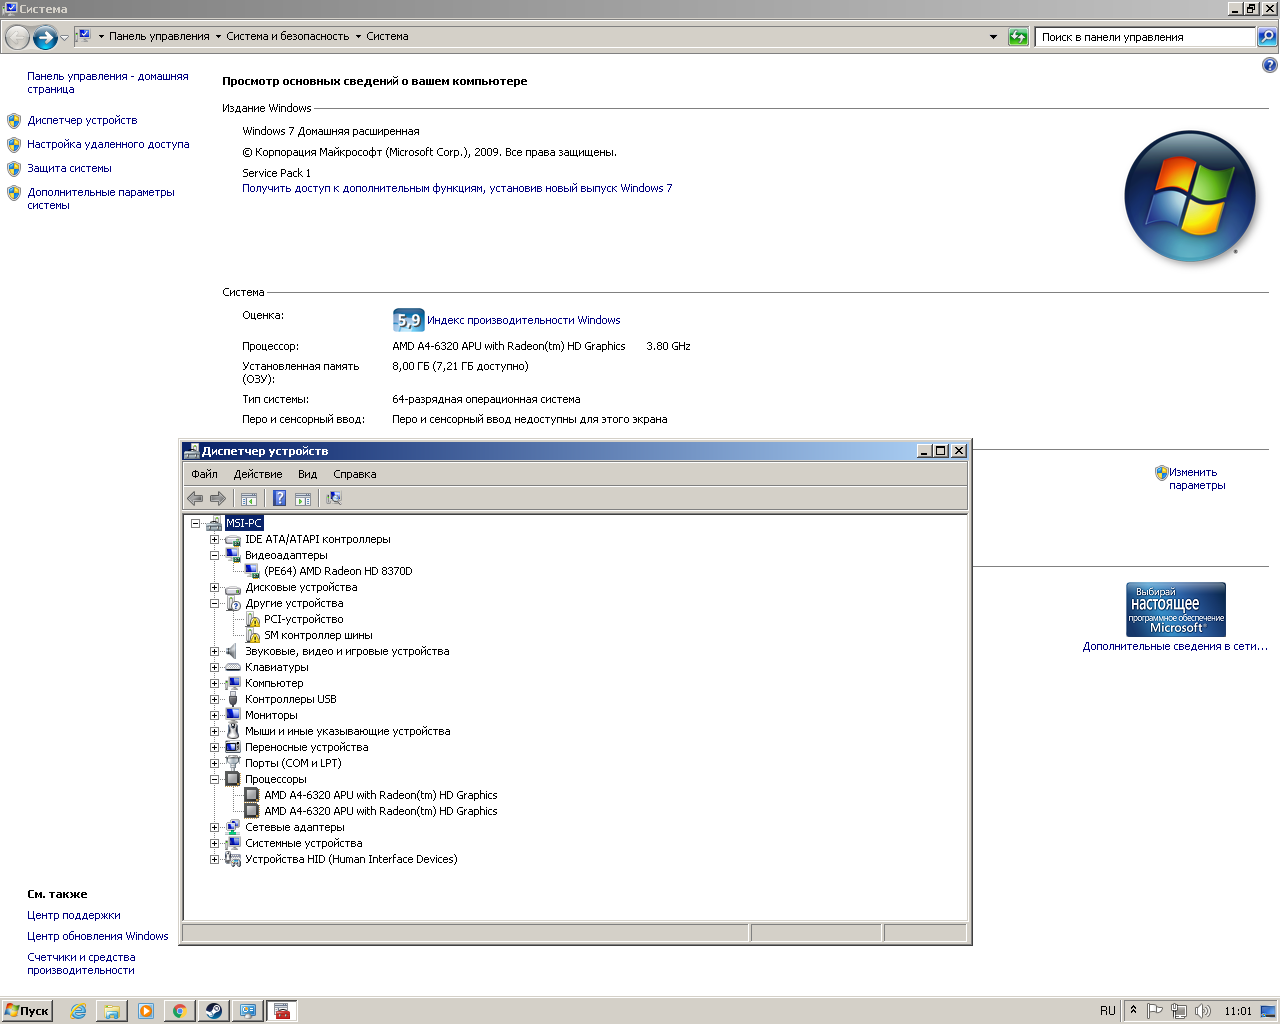Expand IDE ATA/ATAPI контроллеры node
The image size is (1280, 1024).
(x=214, y=540)
